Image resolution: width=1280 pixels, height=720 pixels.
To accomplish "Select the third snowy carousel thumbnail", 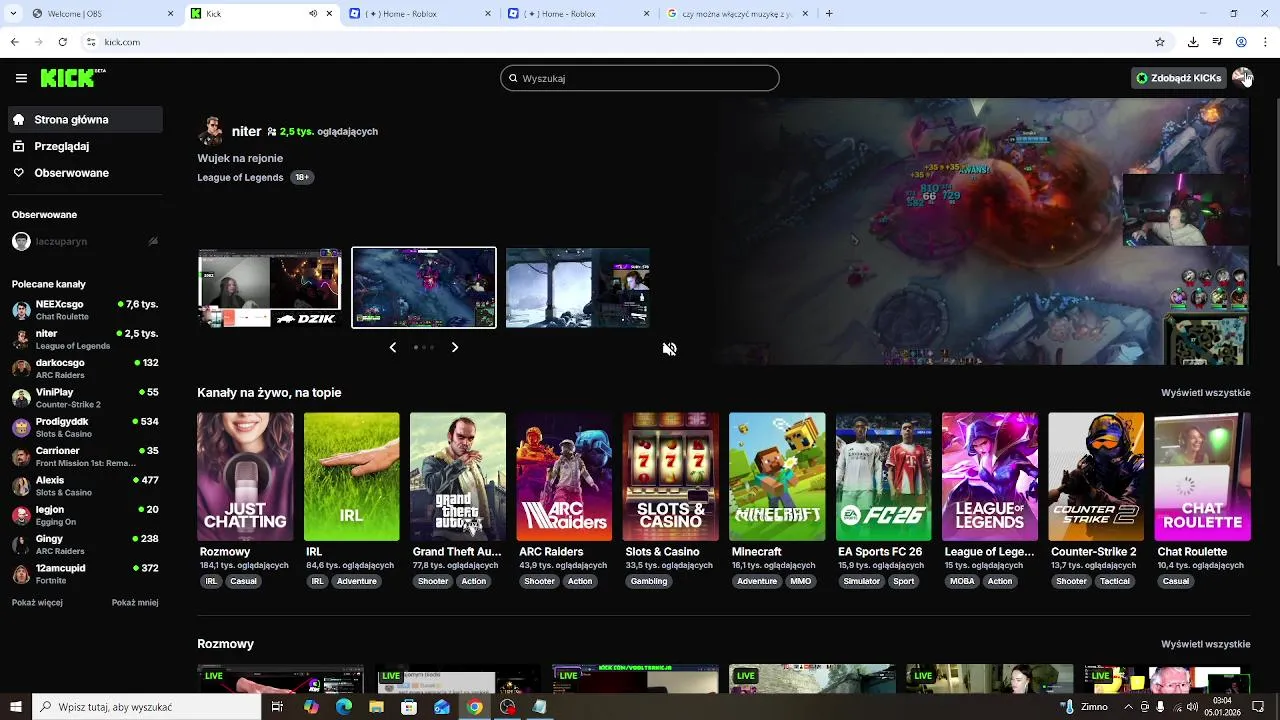I will point(578,288).
